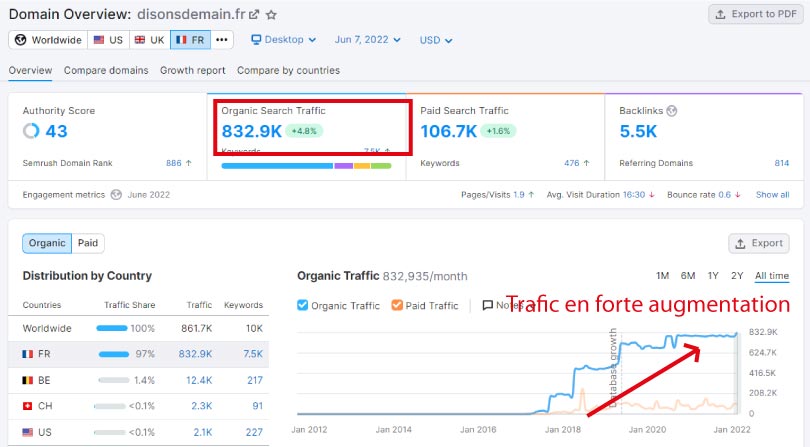810x447 pixels.
Task: Click FR keywords value 7.5K in table
Action: click(x=253, y=354)
